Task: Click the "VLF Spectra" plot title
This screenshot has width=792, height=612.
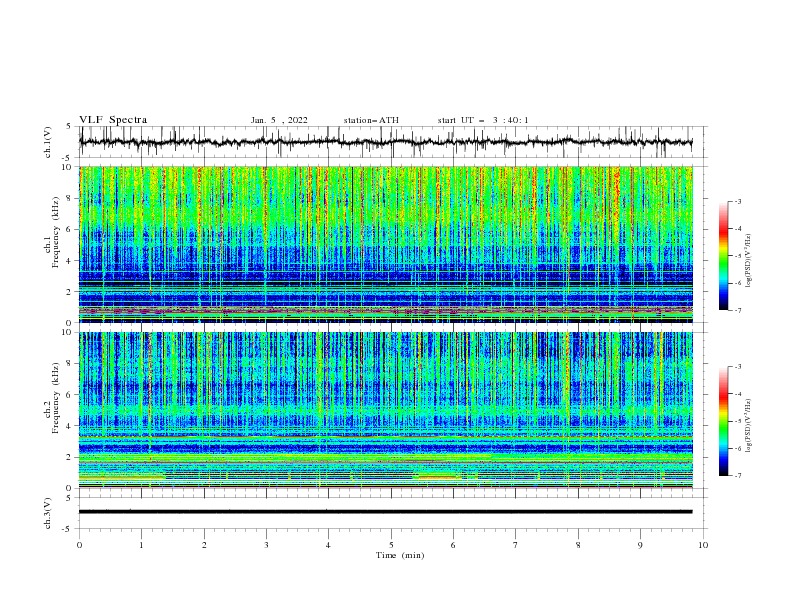Action: (113, 120)
